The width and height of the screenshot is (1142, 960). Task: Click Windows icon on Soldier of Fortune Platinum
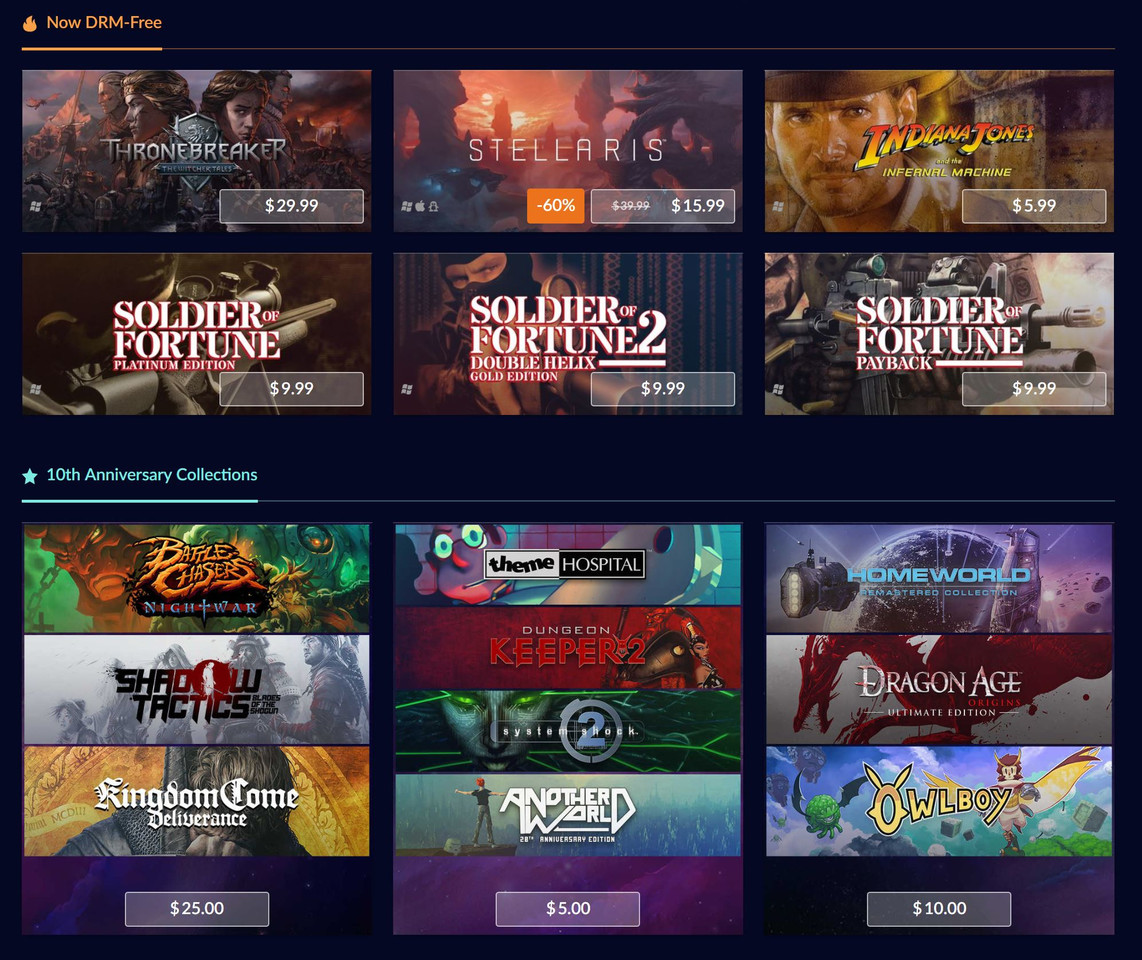[x=35, y=389]
